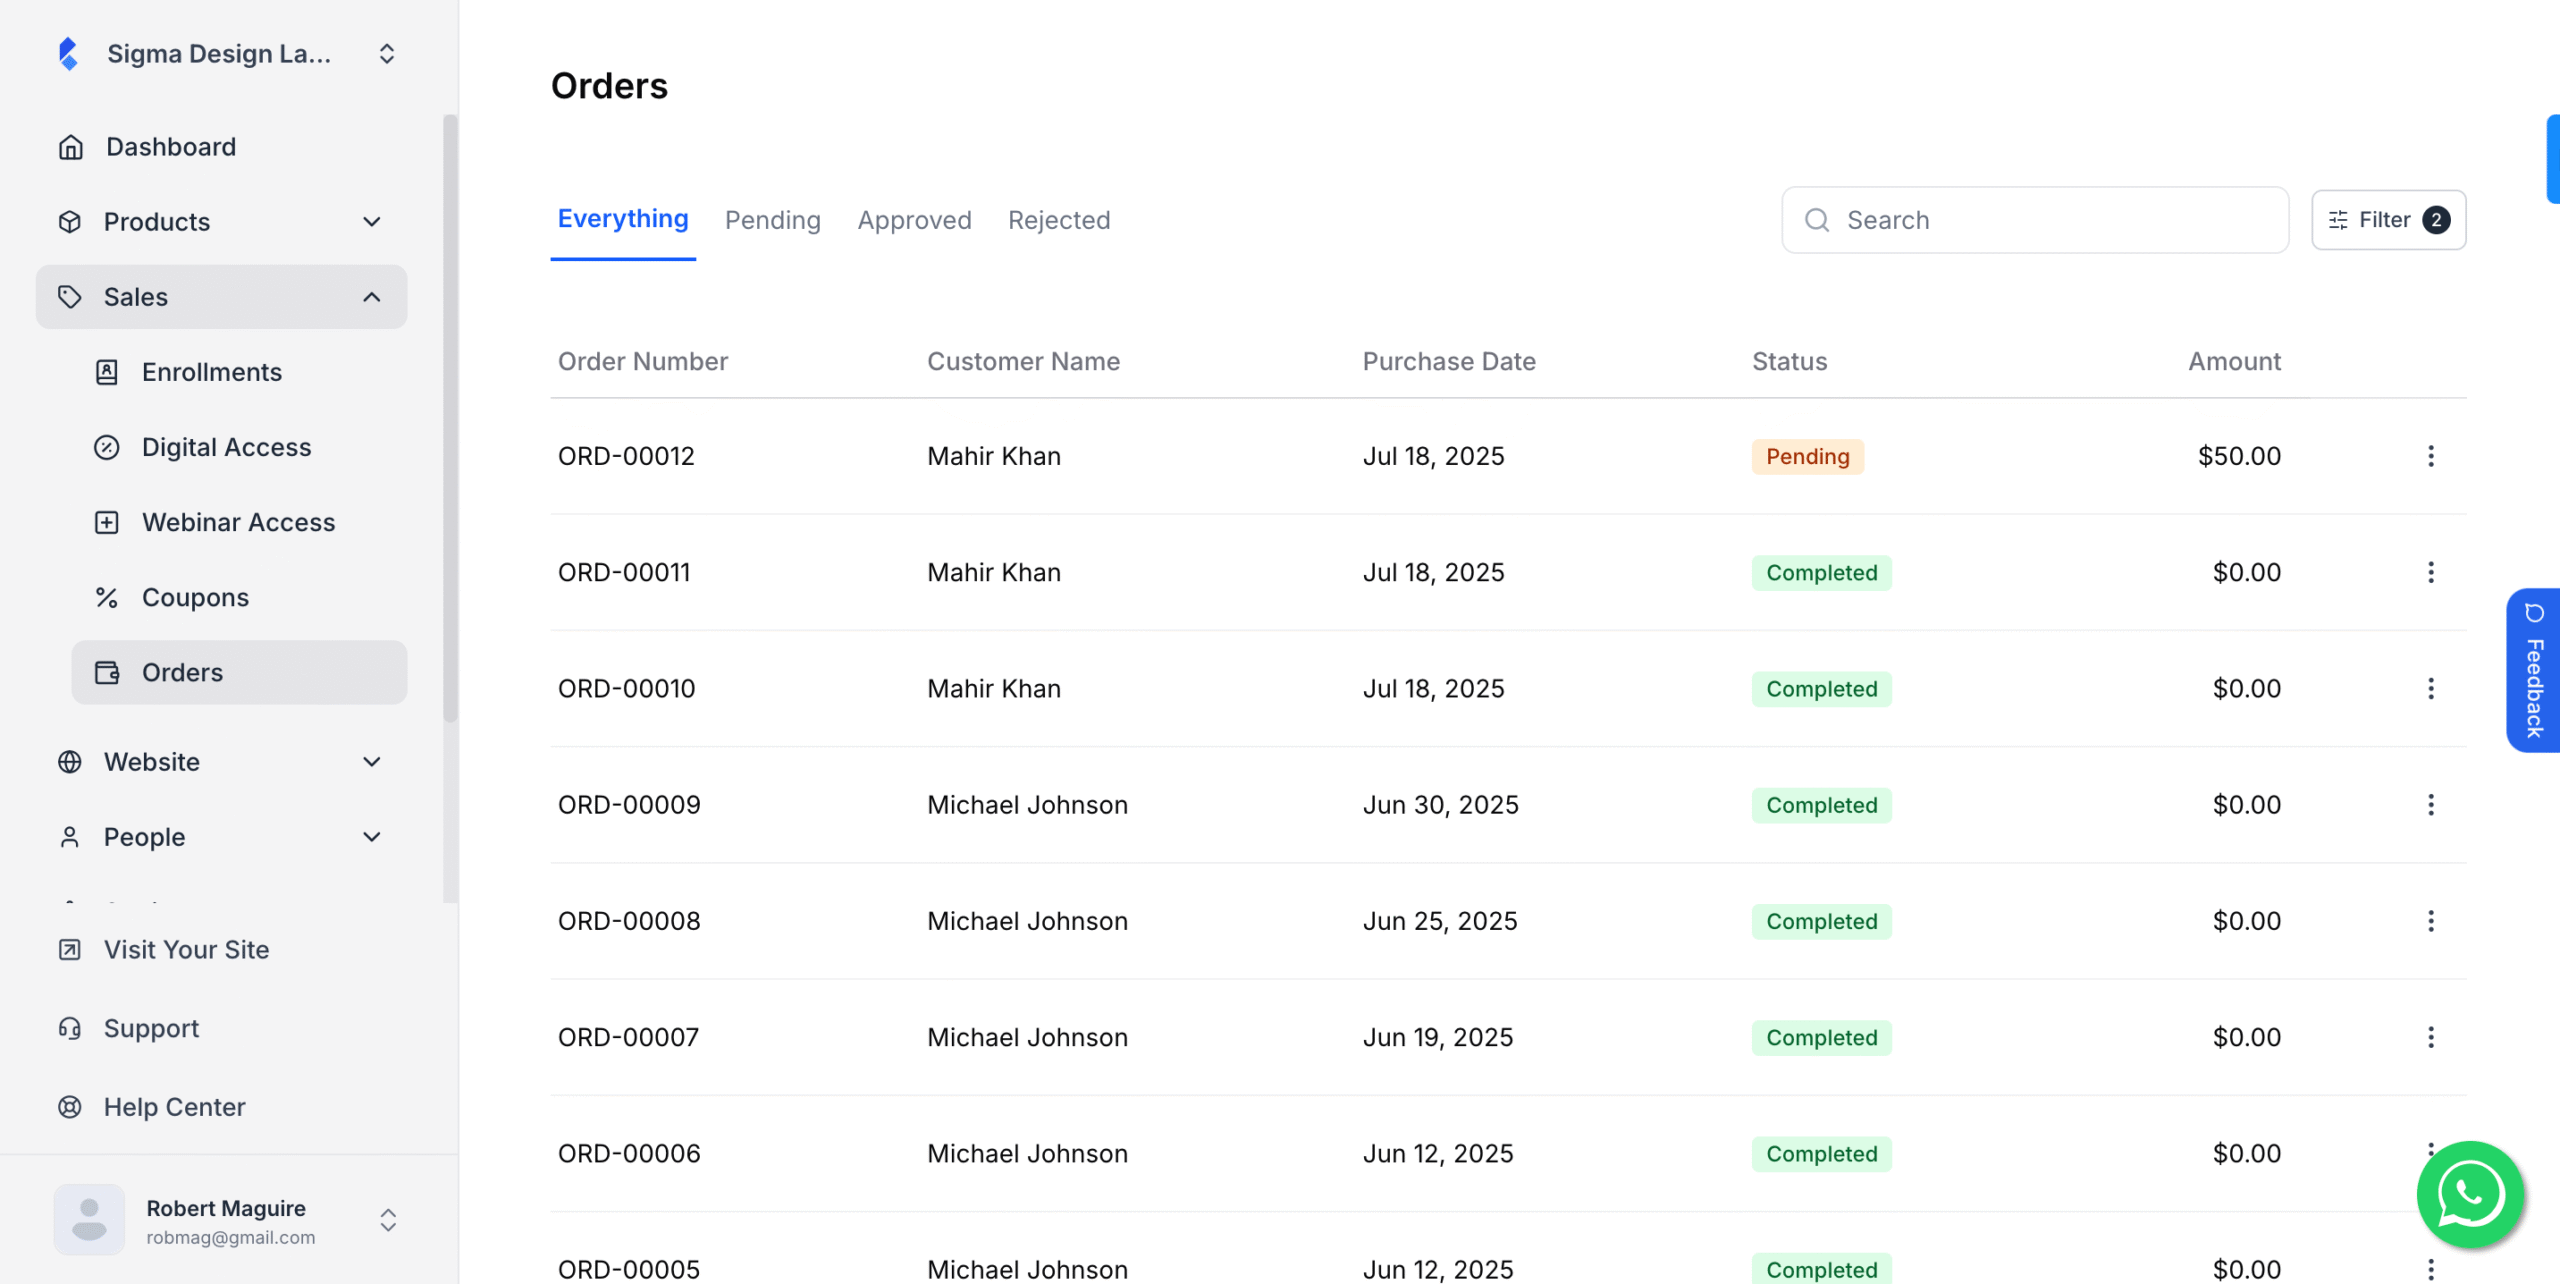Image resolution: width=2560 pixels, height=1284 pixels.
Task: Open actions menu for ORD-00010
Action: click(x=2431, y=689)
